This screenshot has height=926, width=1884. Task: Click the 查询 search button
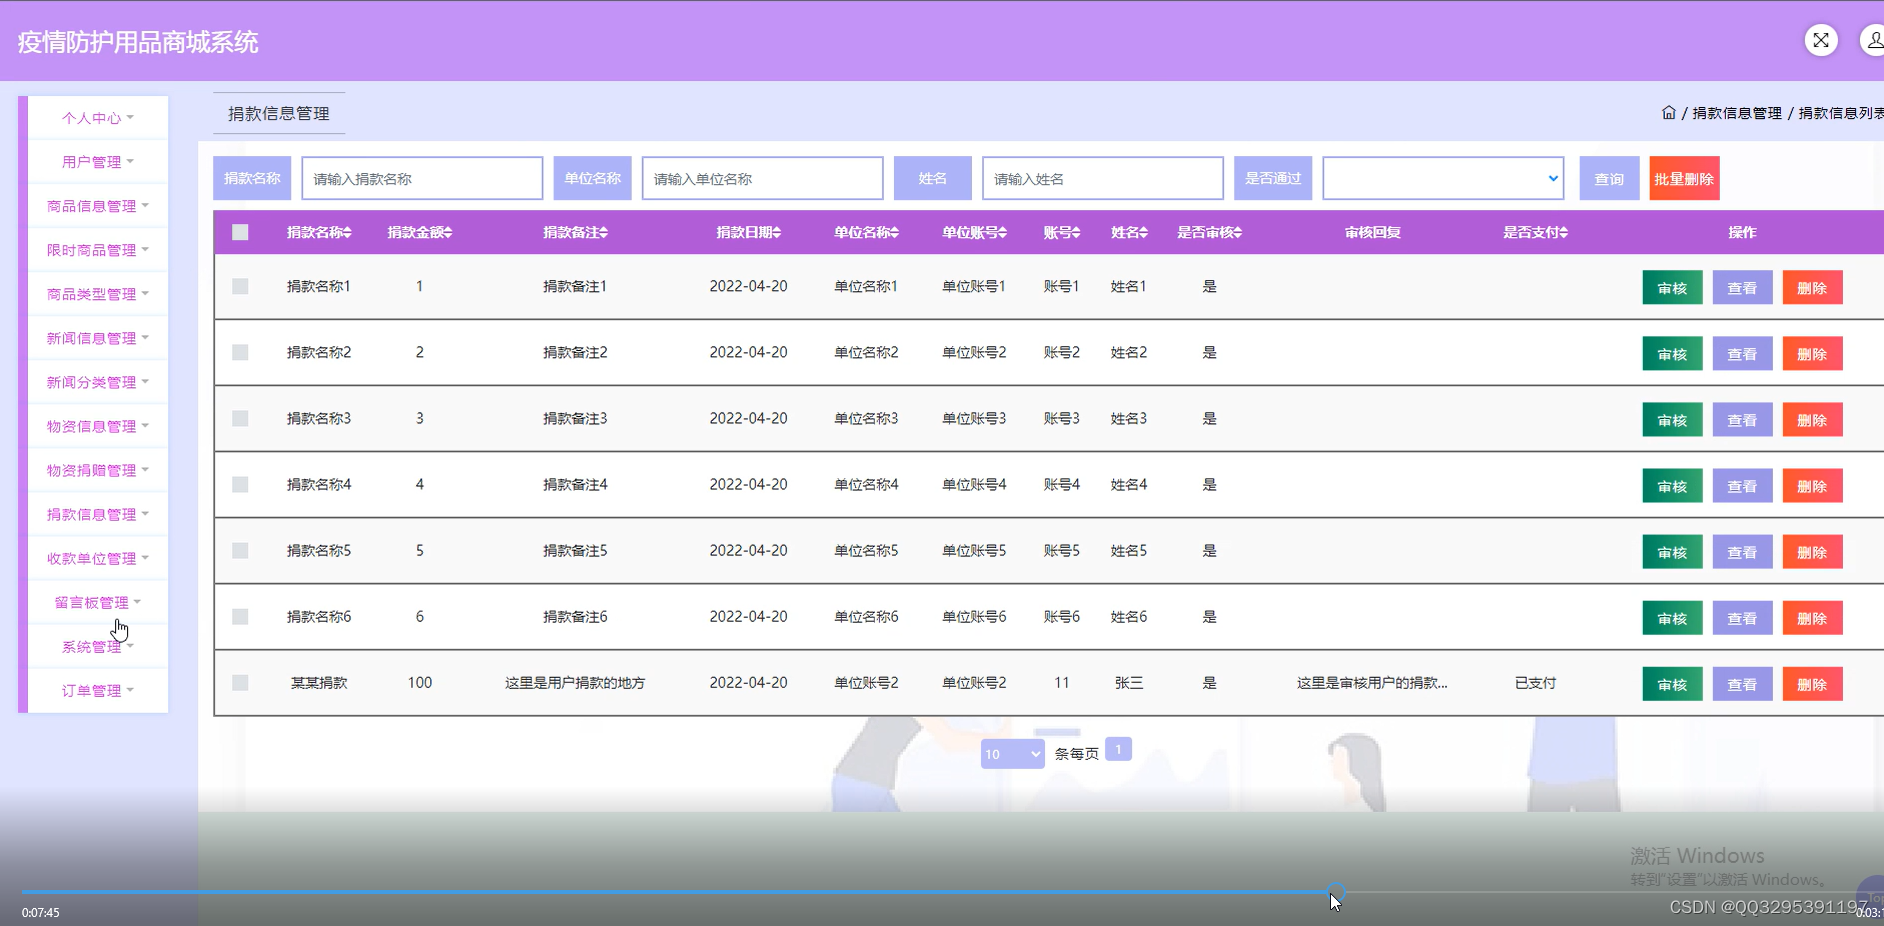[1609, 178]
